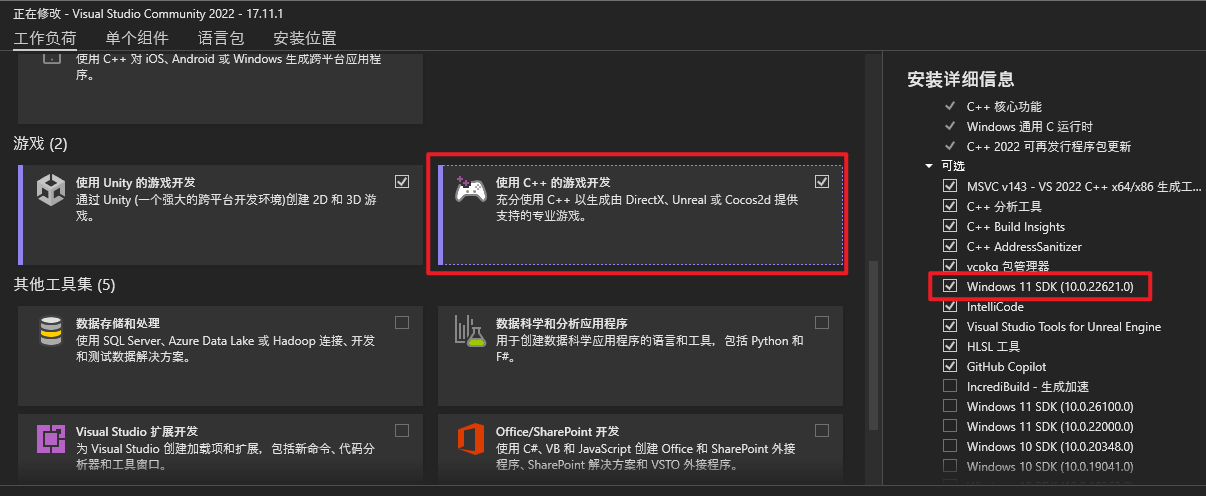The image size is (1206, 496).
Task: Enable Windows 10 SDK (10.0.20348.0) checkbox
Action: pos(950,447)
